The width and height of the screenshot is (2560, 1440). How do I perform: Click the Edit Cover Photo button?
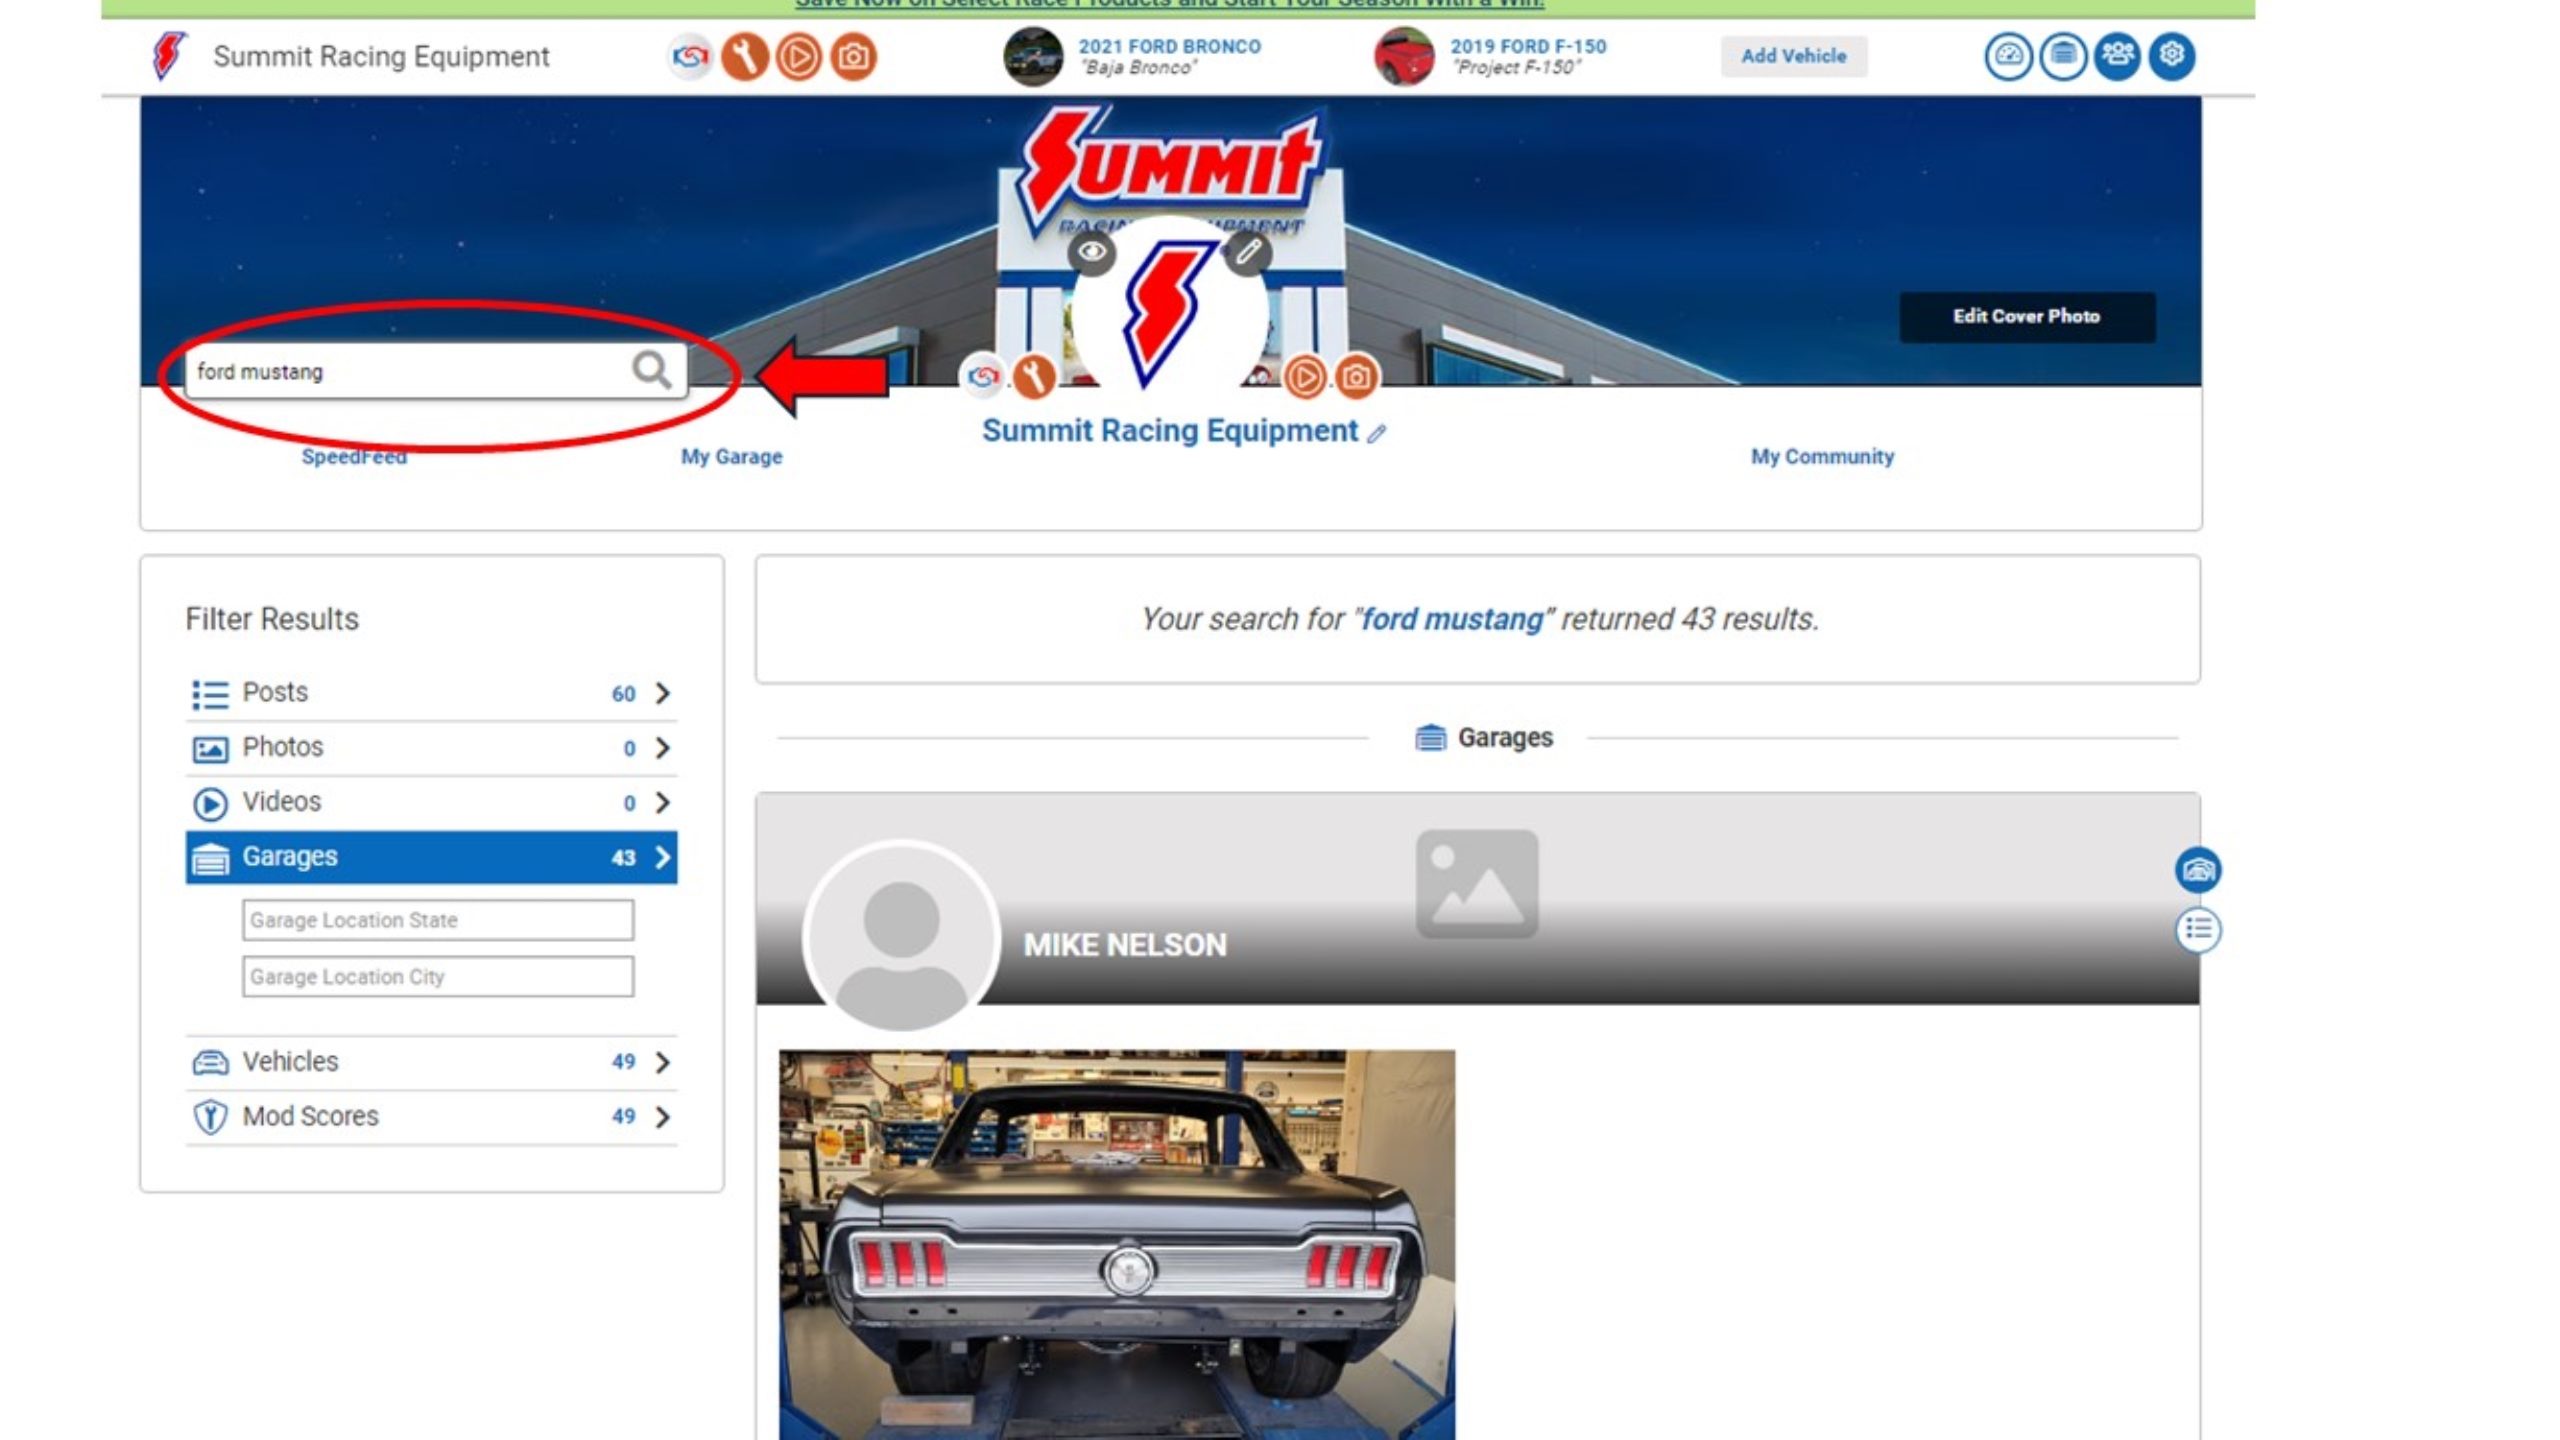[2026, 316]
